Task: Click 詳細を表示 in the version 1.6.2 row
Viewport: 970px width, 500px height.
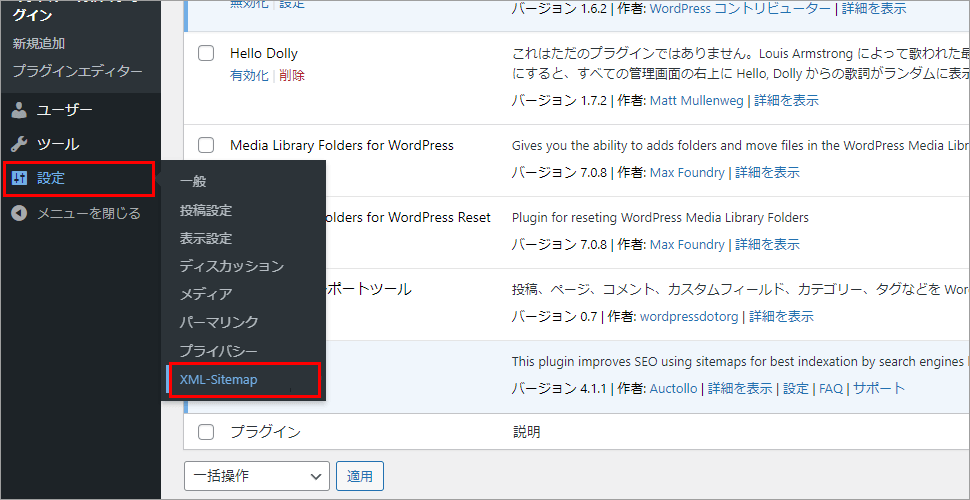Action: 874,8
